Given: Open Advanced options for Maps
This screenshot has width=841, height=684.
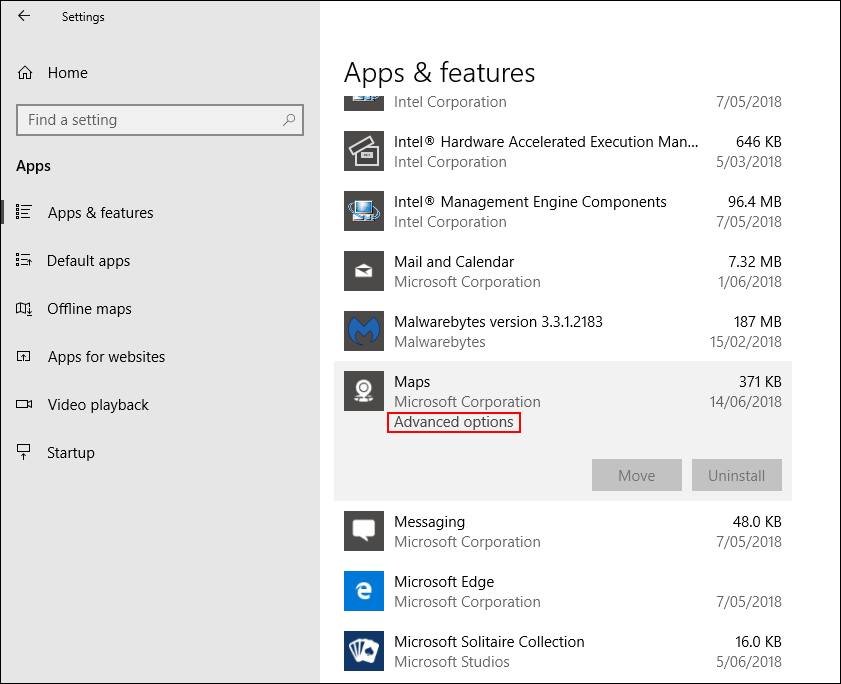Looking at the screenshot, I should [454, 422].
